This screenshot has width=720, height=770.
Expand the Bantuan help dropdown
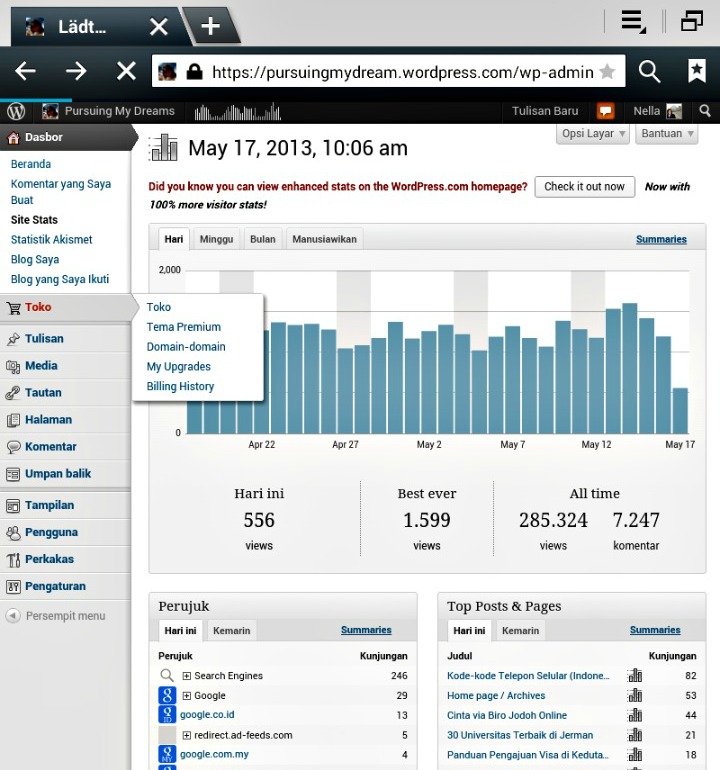666,134
